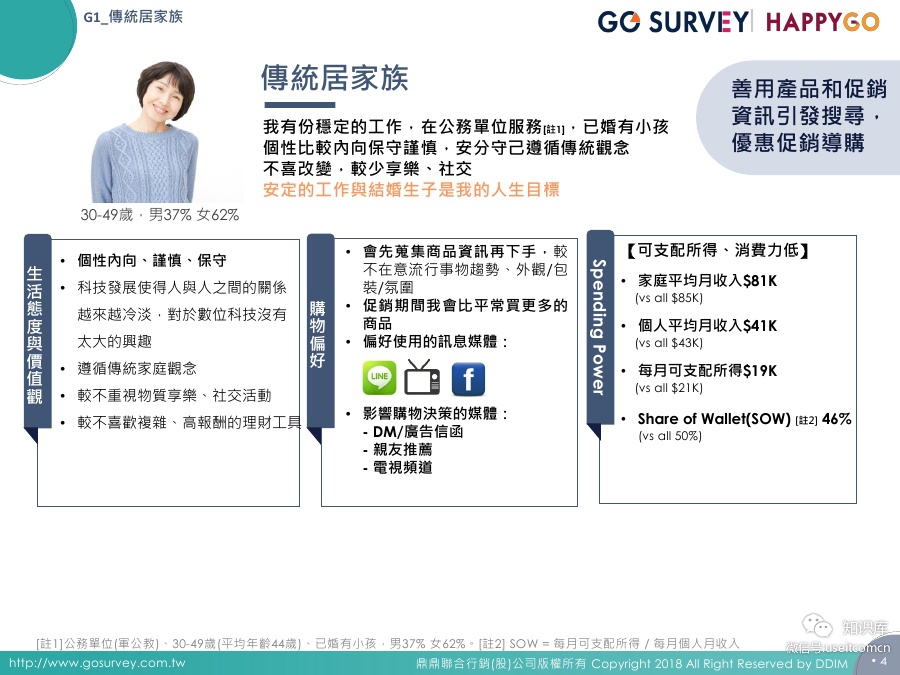The height and width of the screenshot is (675, 900).
Task: Click the HAPPYGO logo
Action: [x=822, y=22]
